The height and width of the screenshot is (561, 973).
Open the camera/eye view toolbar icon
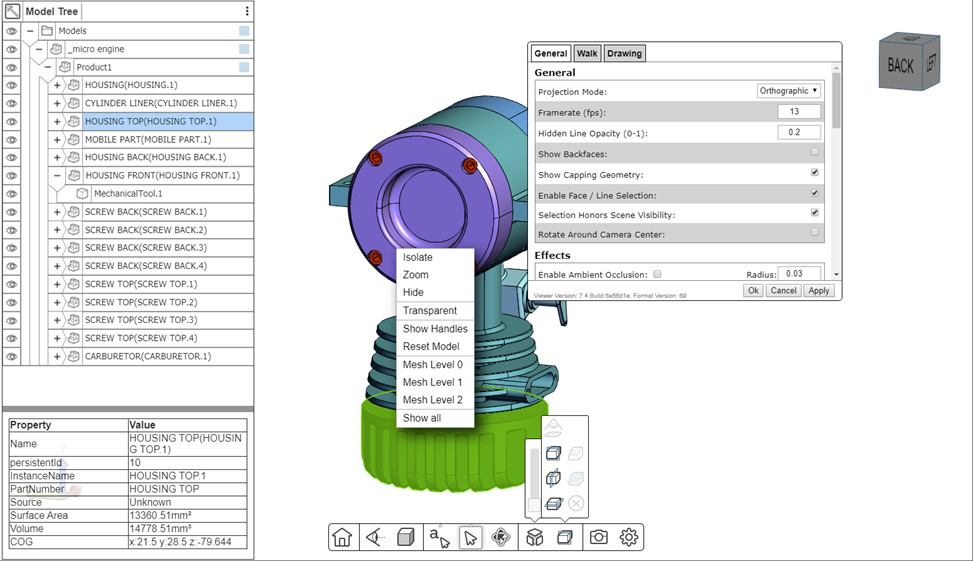tap(374, 538)
